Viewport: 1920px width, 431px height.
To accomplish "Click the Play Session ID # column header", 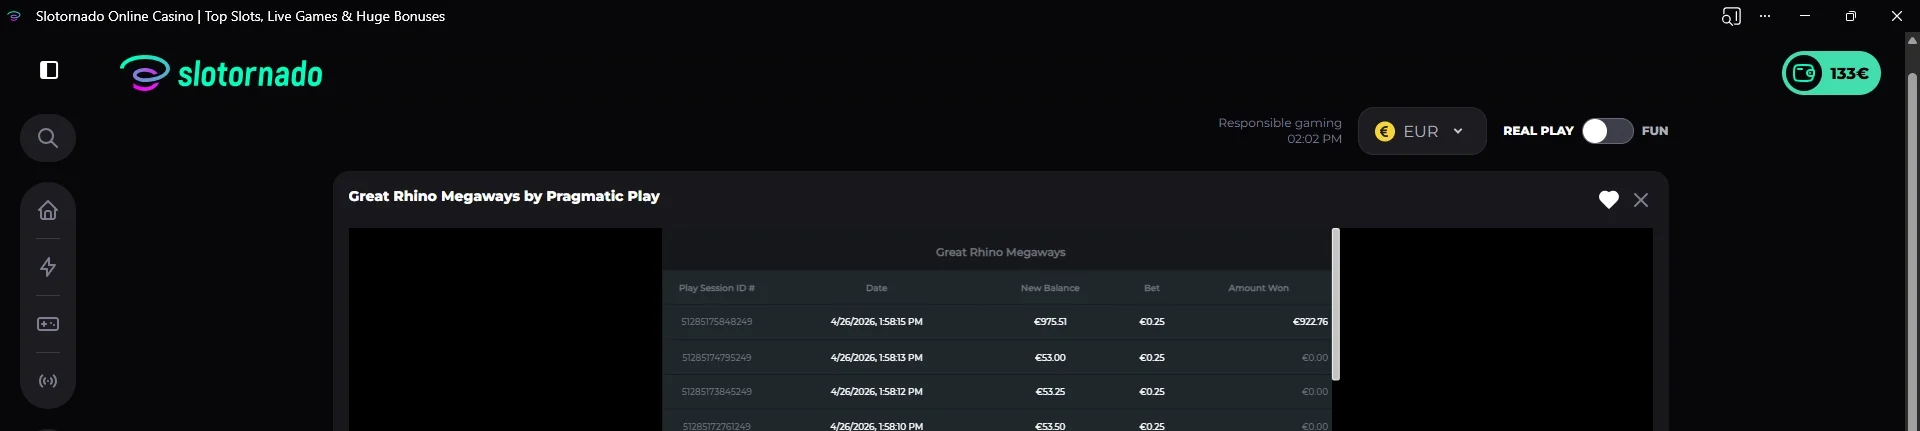I will tap(716, 288).
